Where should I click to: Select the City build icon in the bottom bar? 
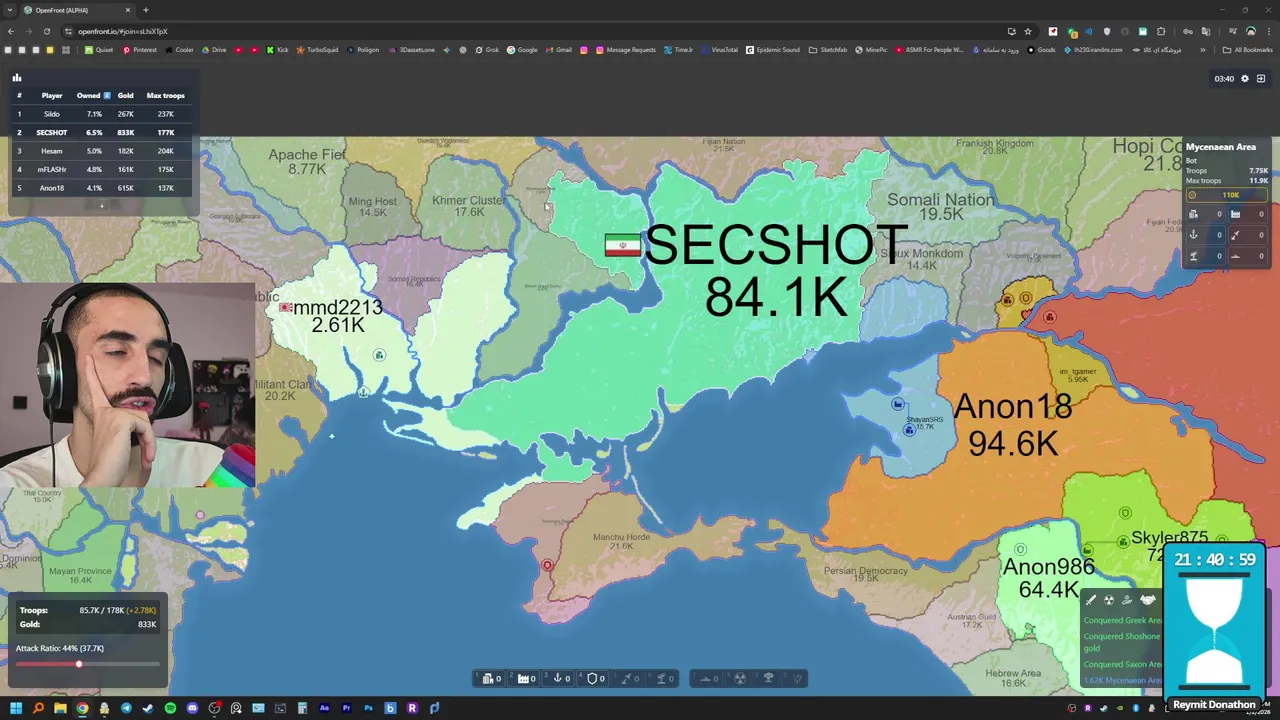pyautogui.click(x=489, y=678)
